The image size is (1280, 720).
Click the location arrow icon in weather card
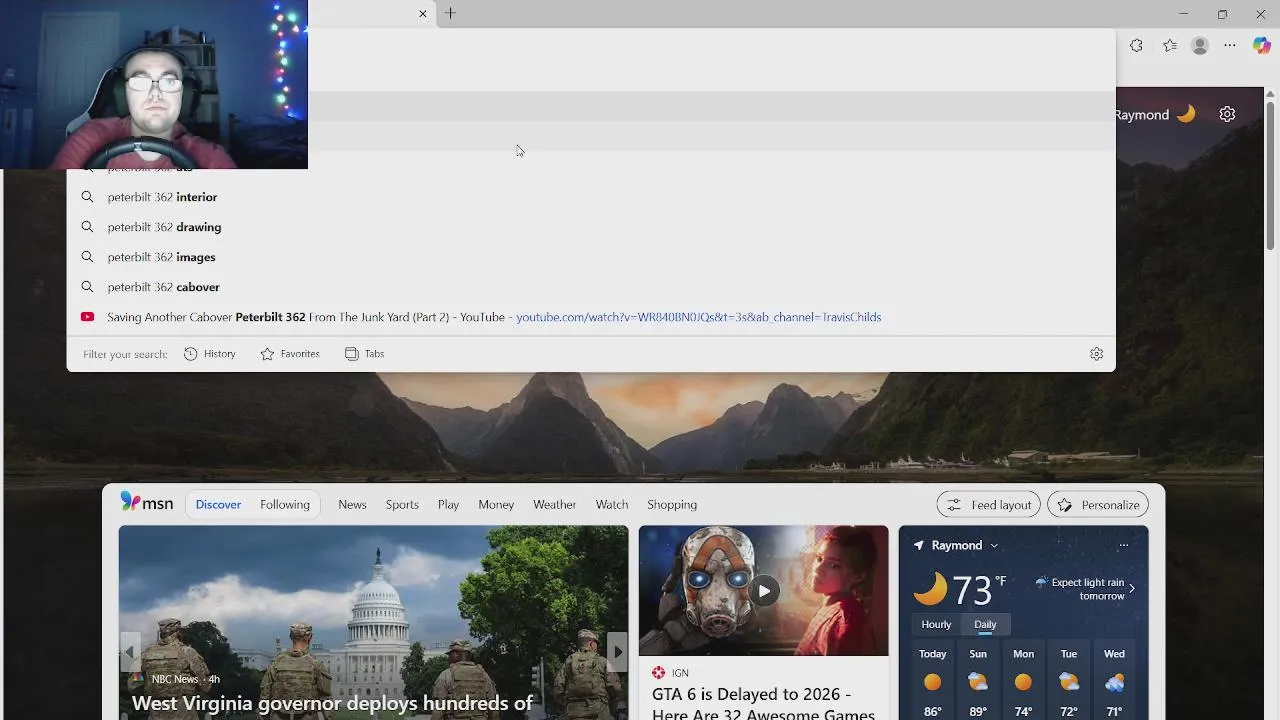[x=918, y=546]
